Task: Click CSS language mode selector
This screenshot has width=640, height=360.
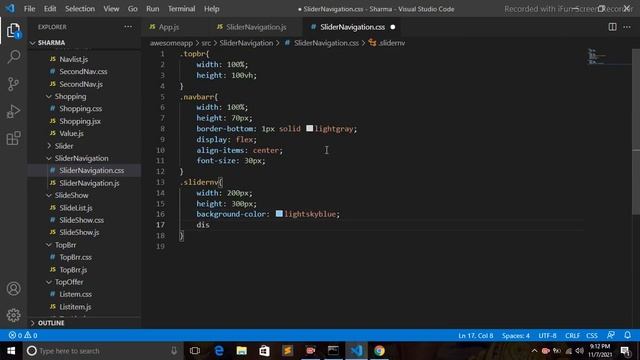Action: pyautogui.click(x=592, y=336)
